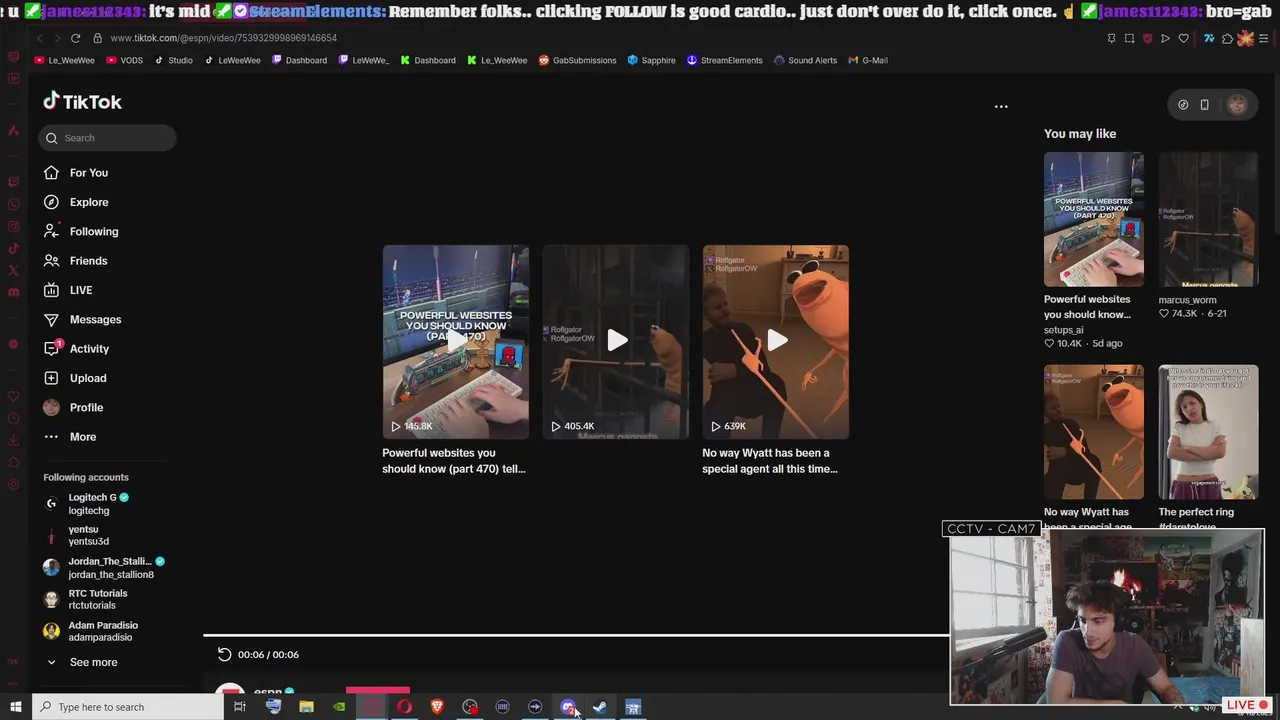Open Jordan_The_Stalli... following account
This screenshot has width=1280, height=720.
[104, 568]
